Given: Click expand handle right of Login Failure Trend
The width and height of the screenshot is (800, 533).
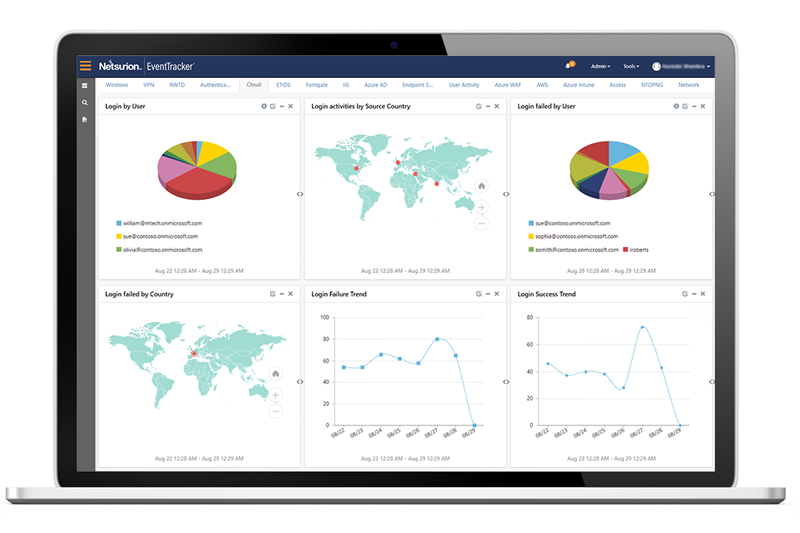Looking at the screenshot, I should [x=506, y=382].
